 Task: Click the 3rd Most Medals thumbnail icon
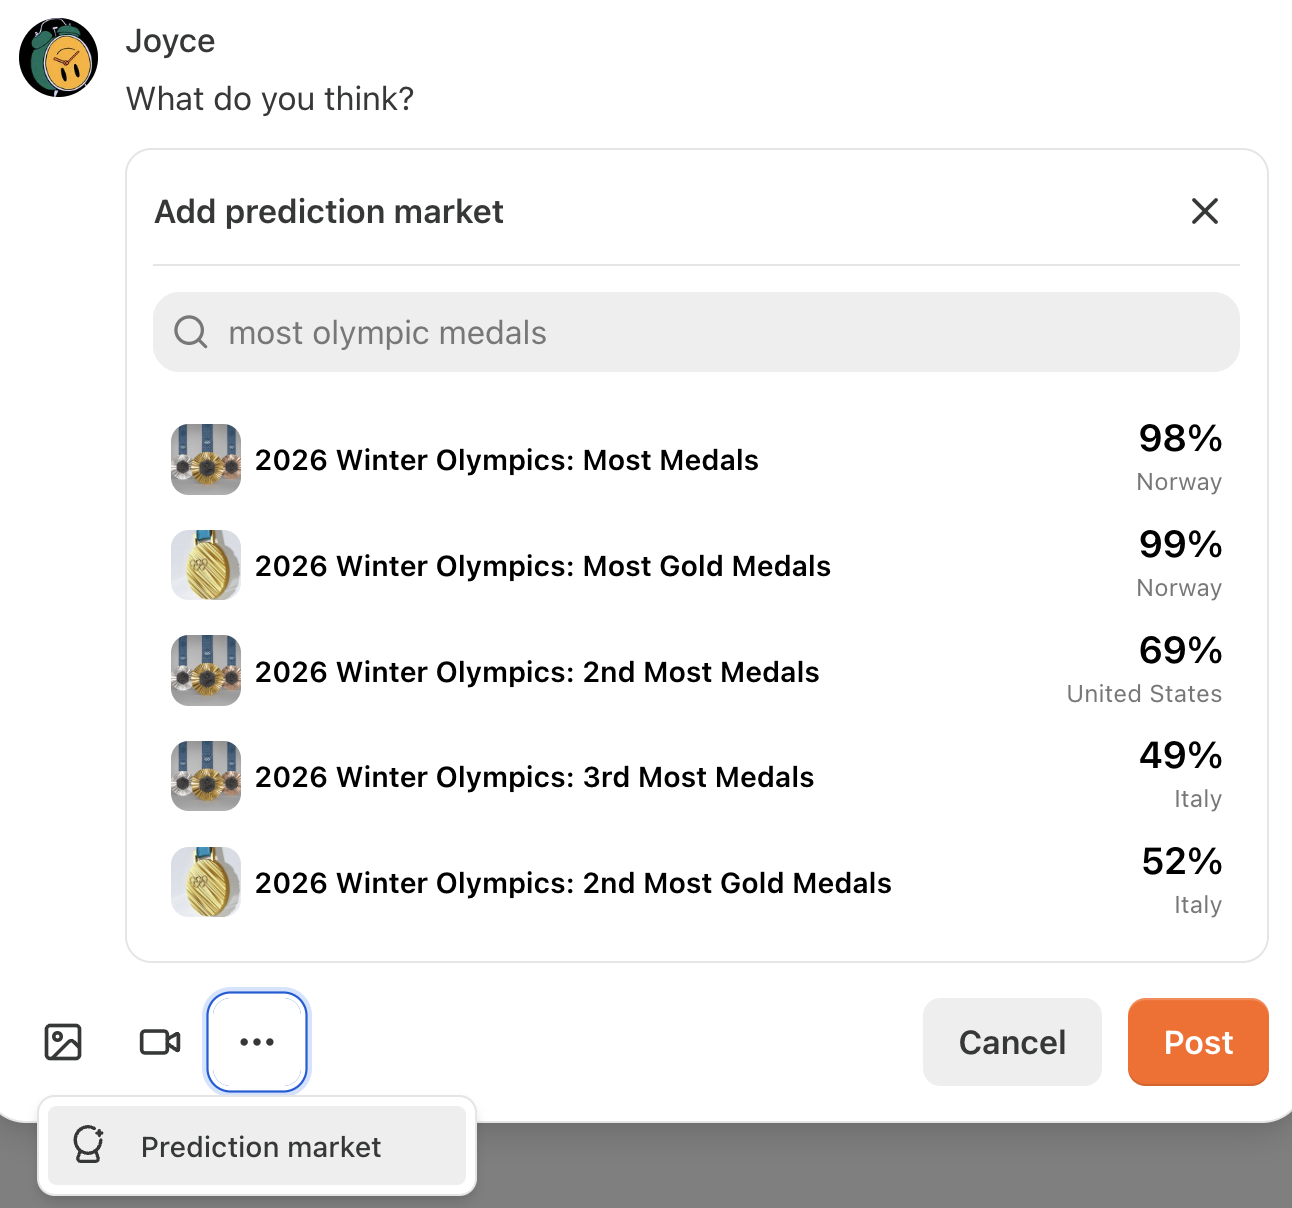coord(206,776)
